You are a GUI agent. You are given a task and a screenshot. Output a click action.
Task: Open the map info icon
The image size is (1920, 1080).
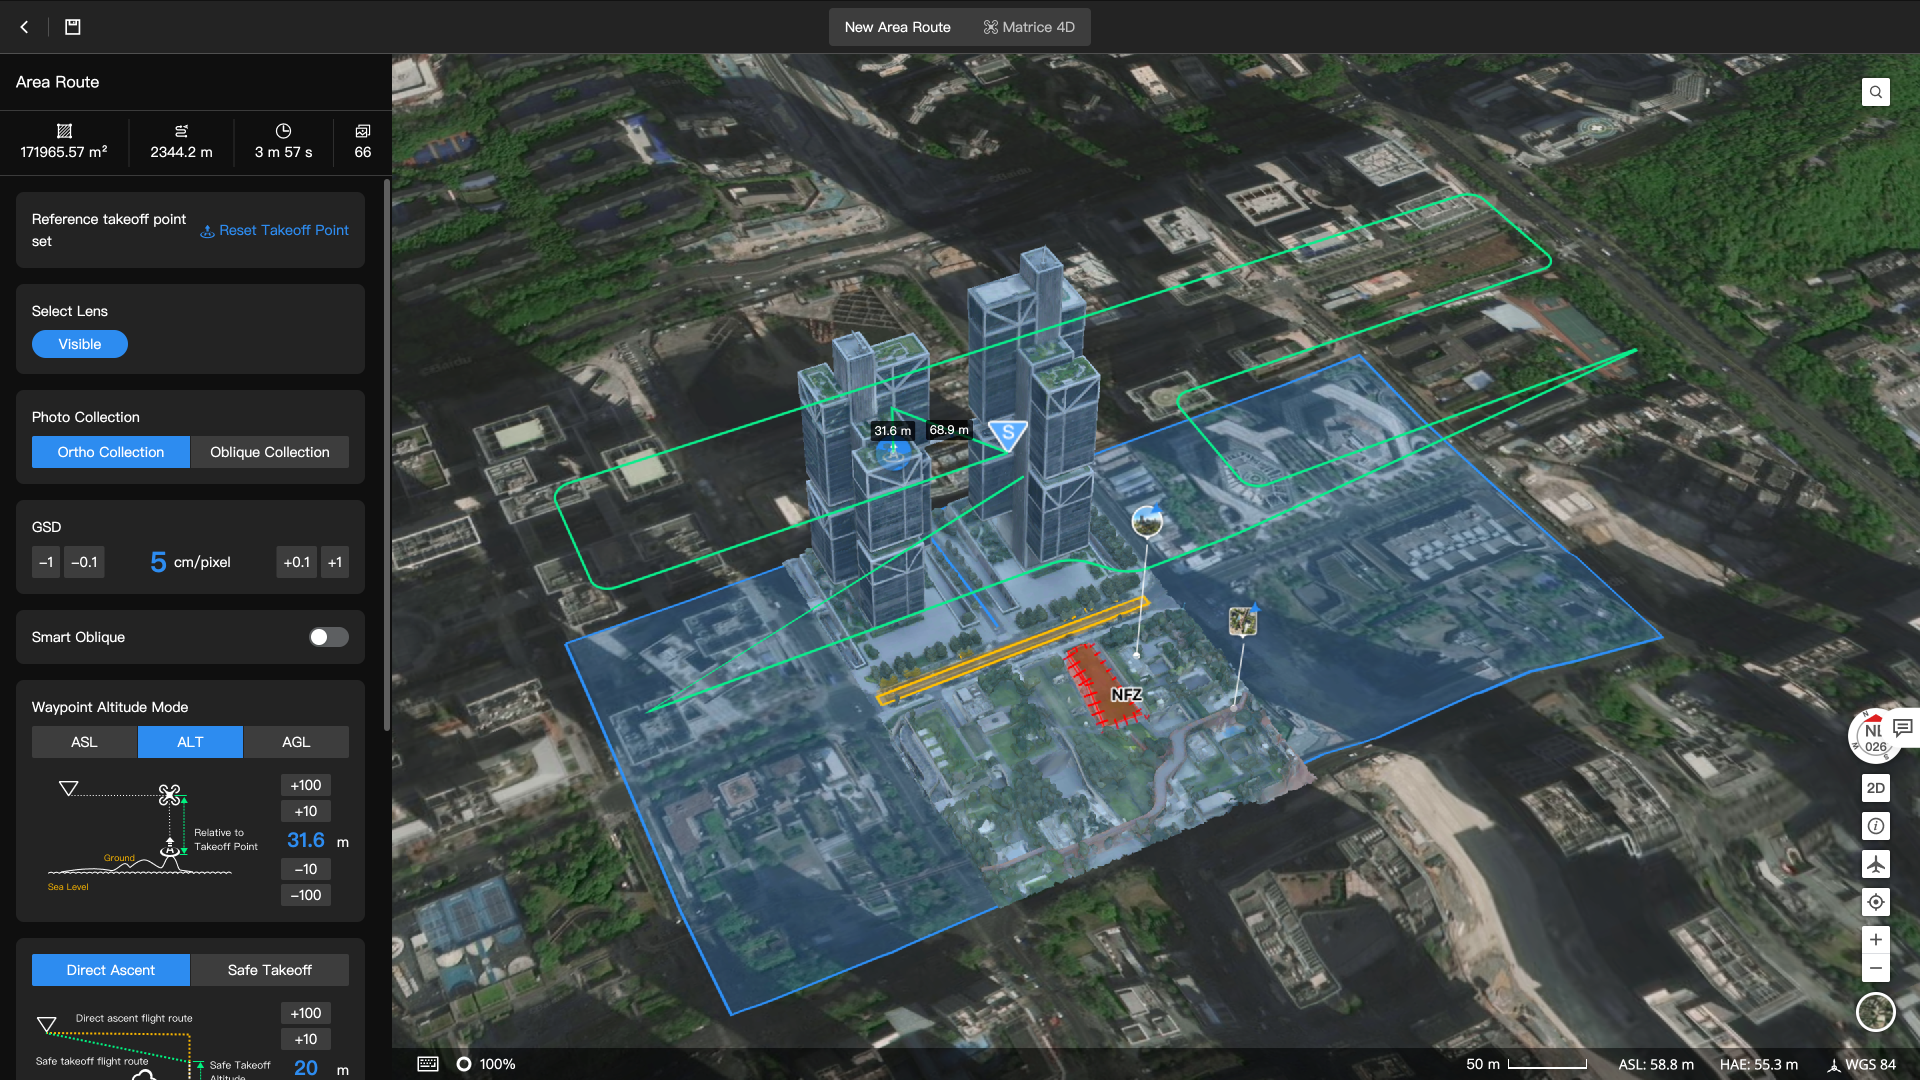(1876, 826)
